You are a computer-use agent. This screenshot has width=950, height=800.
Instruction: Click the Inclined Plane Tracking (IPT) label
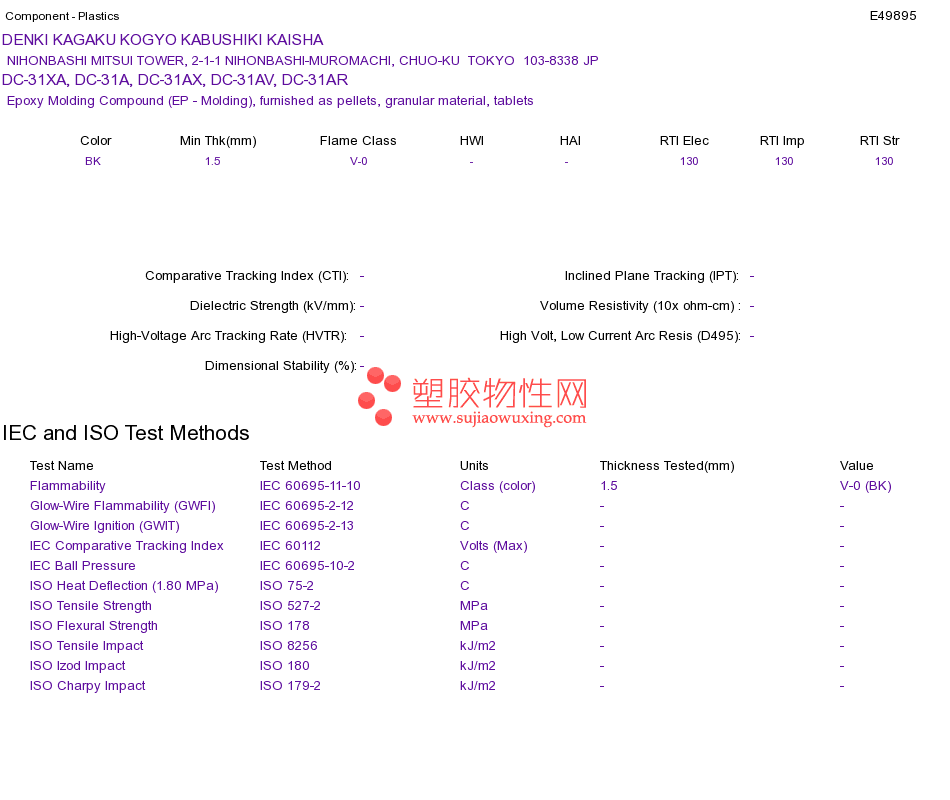651,276
